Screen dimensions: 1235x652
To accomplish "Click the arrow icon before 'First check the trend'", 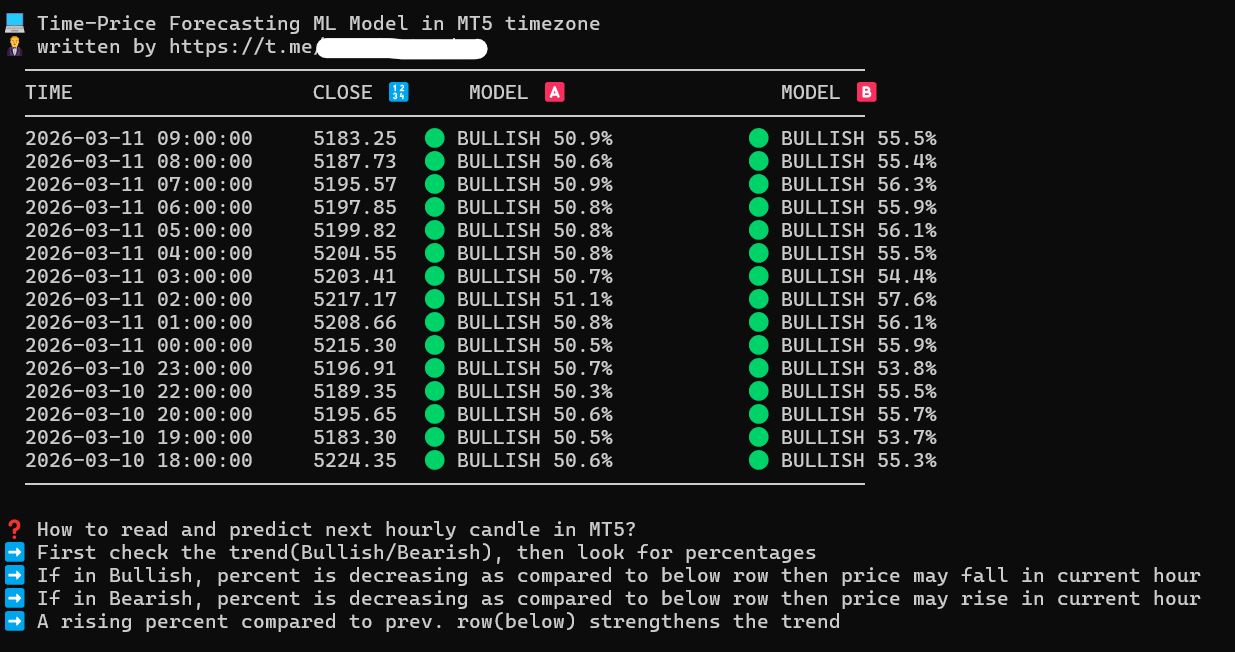I will coord(15,553).
